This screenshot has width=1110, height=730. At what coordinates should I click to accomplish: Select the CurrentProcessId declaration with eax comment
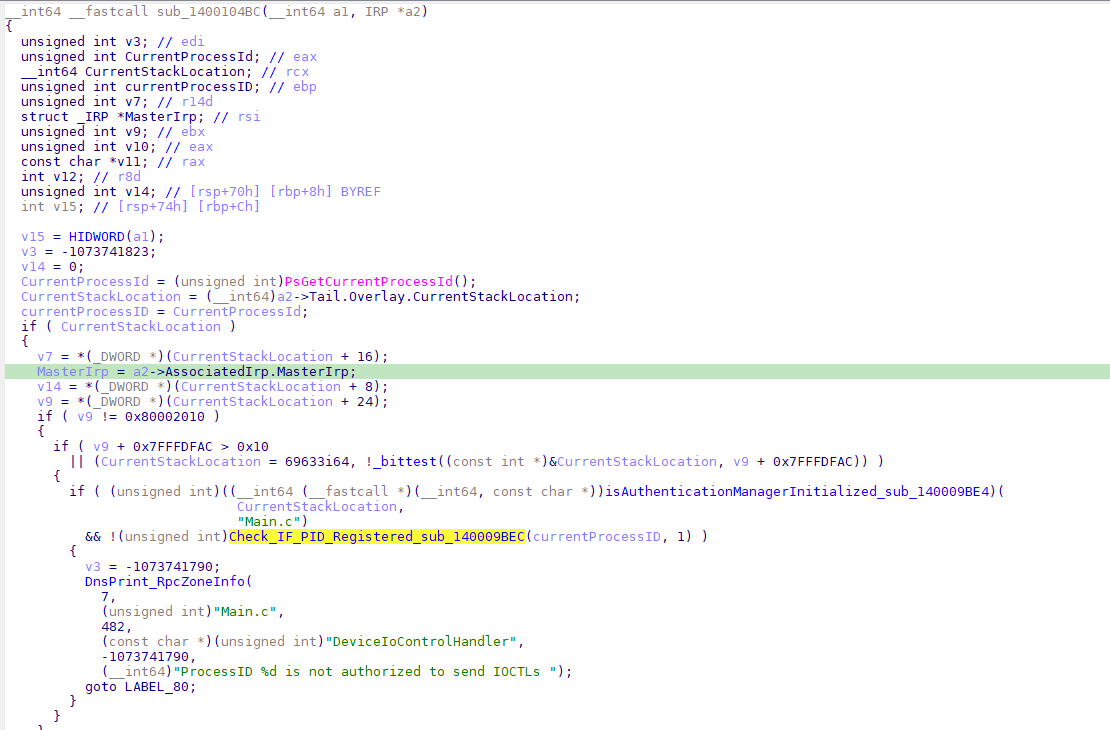(x=168, y=57)
